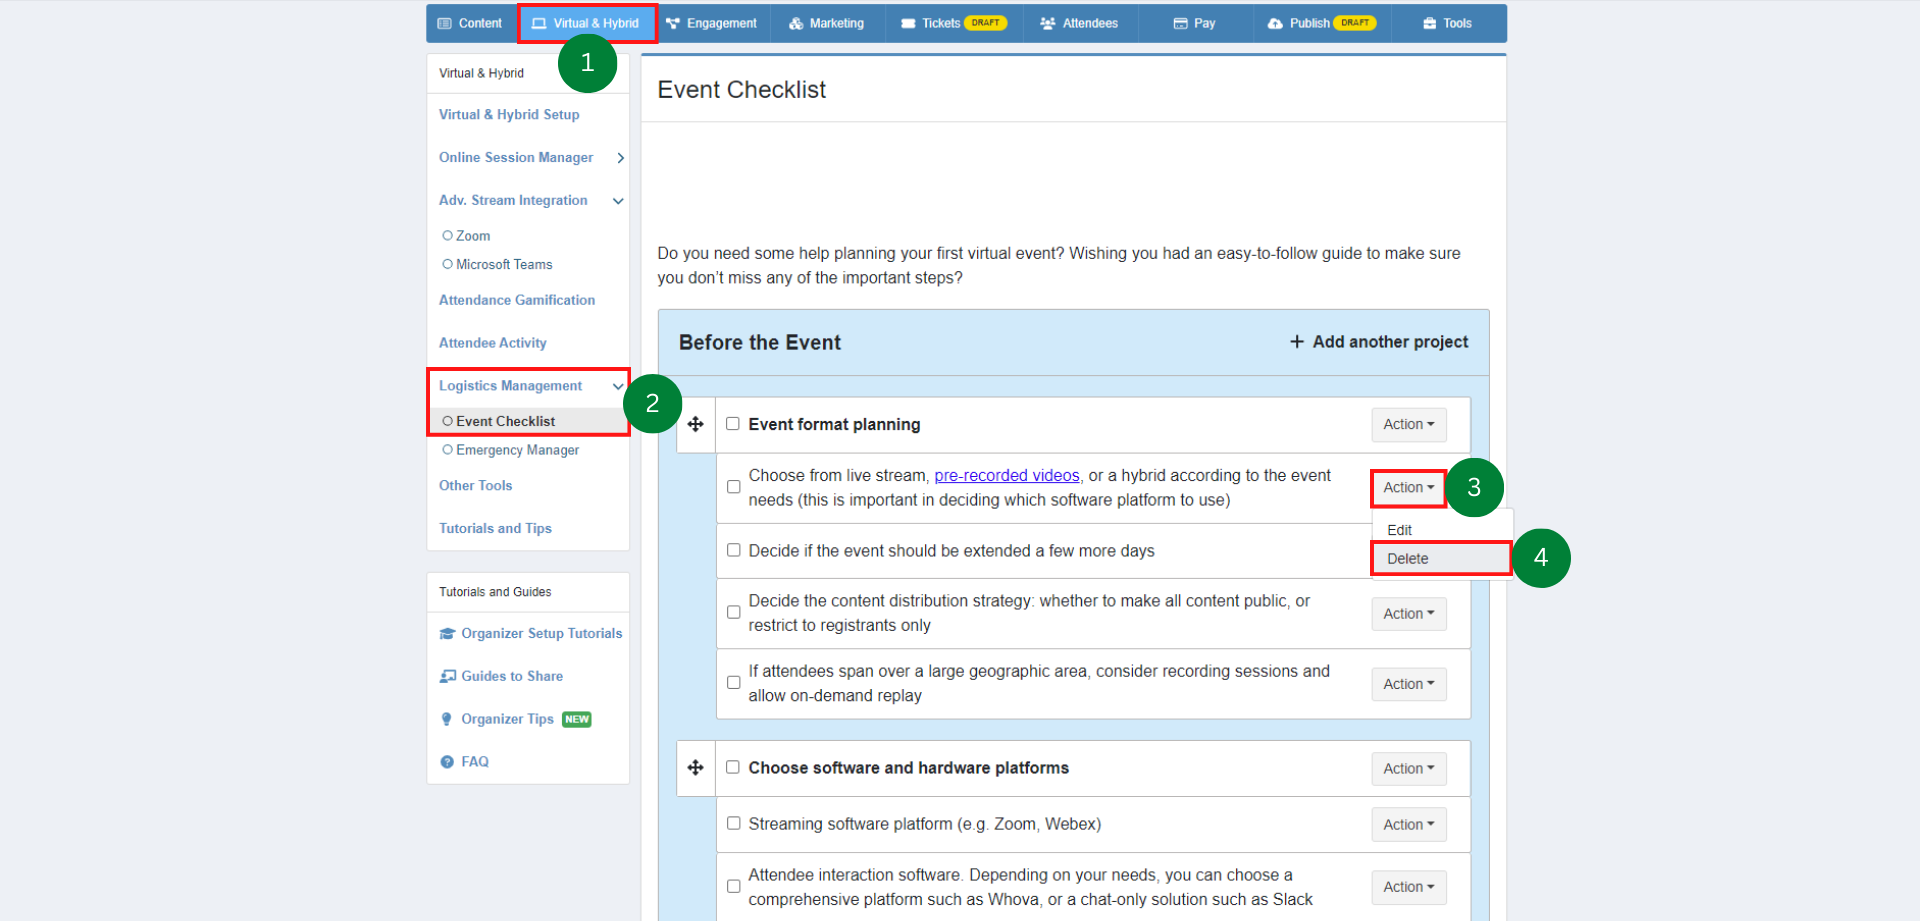
Task: Click the Tools tab briefcase icon
Action: pyautogui.click(x=1430, y=23)
